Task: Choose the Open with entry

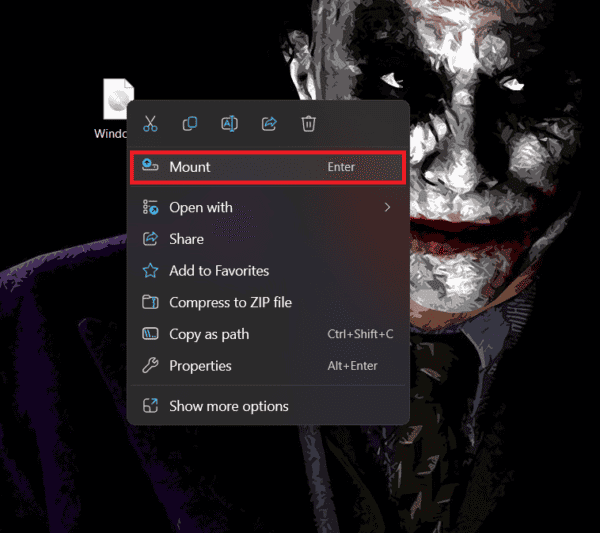Action: coord(201,207)
